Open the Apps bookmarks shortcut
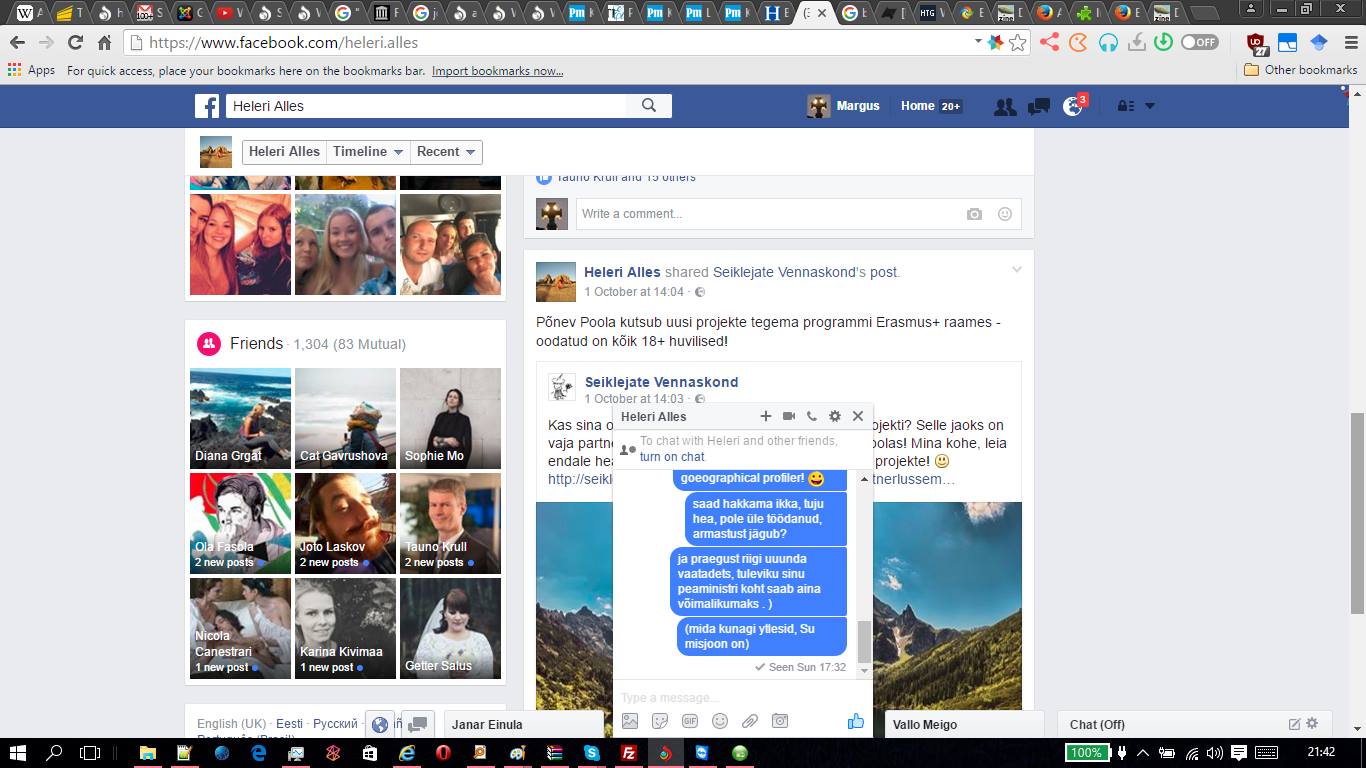The width and height of the screenshot is (1366, 768). pos(31,70)
